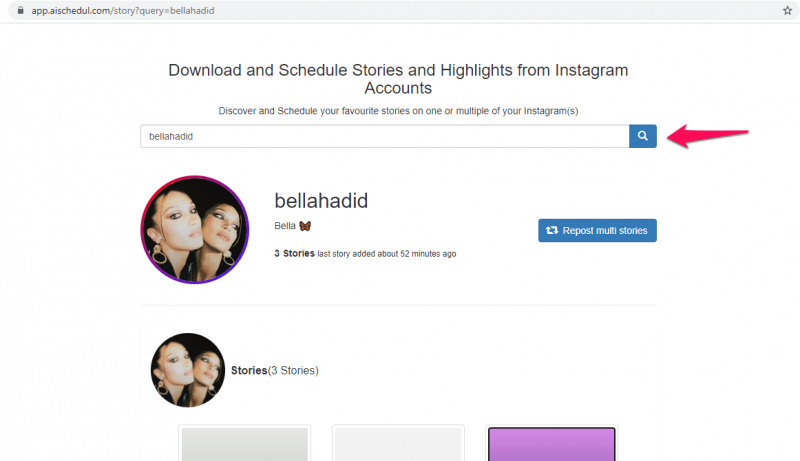Open the middle story thumbnail
Viewport: 800px width, 461px height.
[398, 444]
